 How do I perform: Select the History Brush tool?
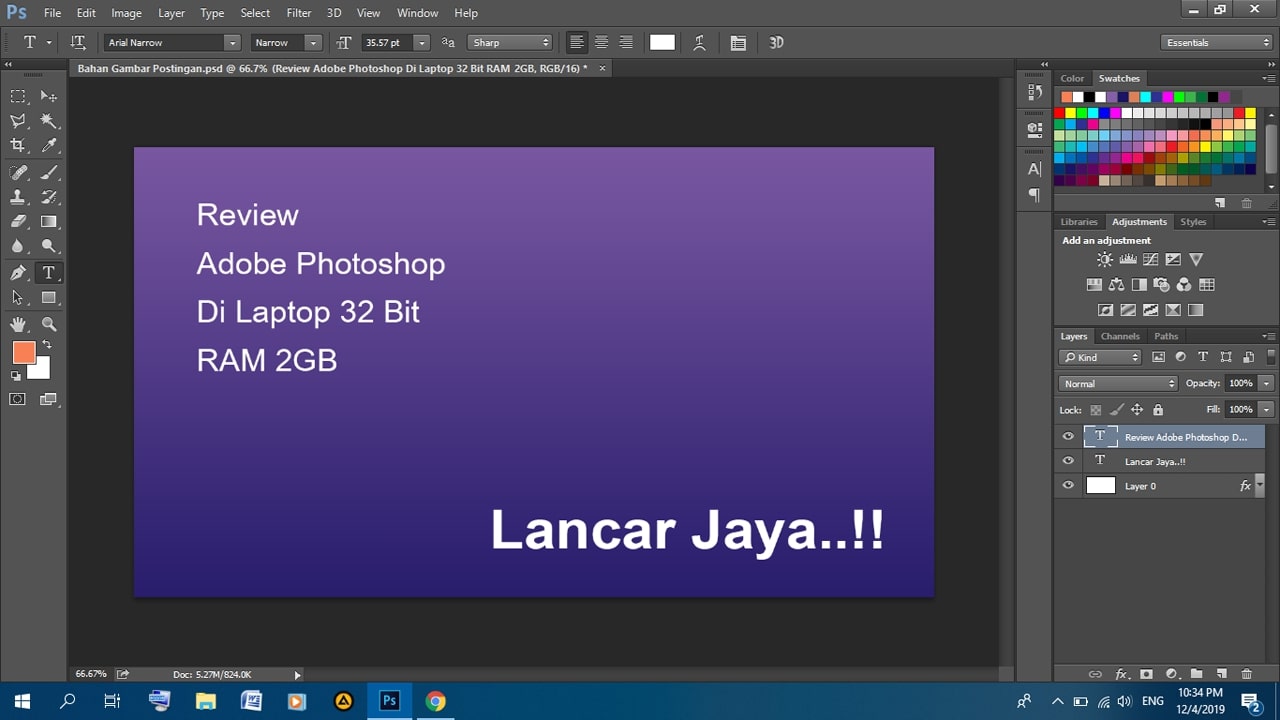pyautogui.click(x=48, y=197)
